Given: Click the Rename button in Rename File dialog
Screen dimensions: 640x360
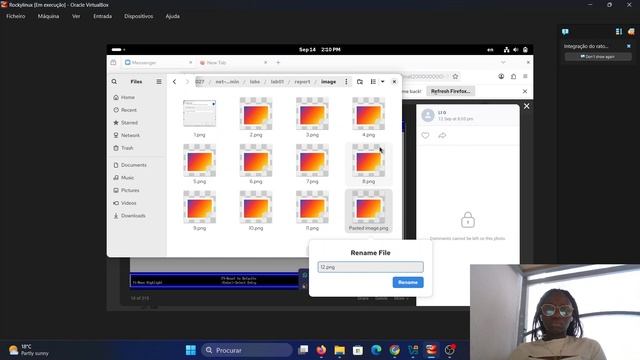Looking at the screenshot, I should pos(408,282).
